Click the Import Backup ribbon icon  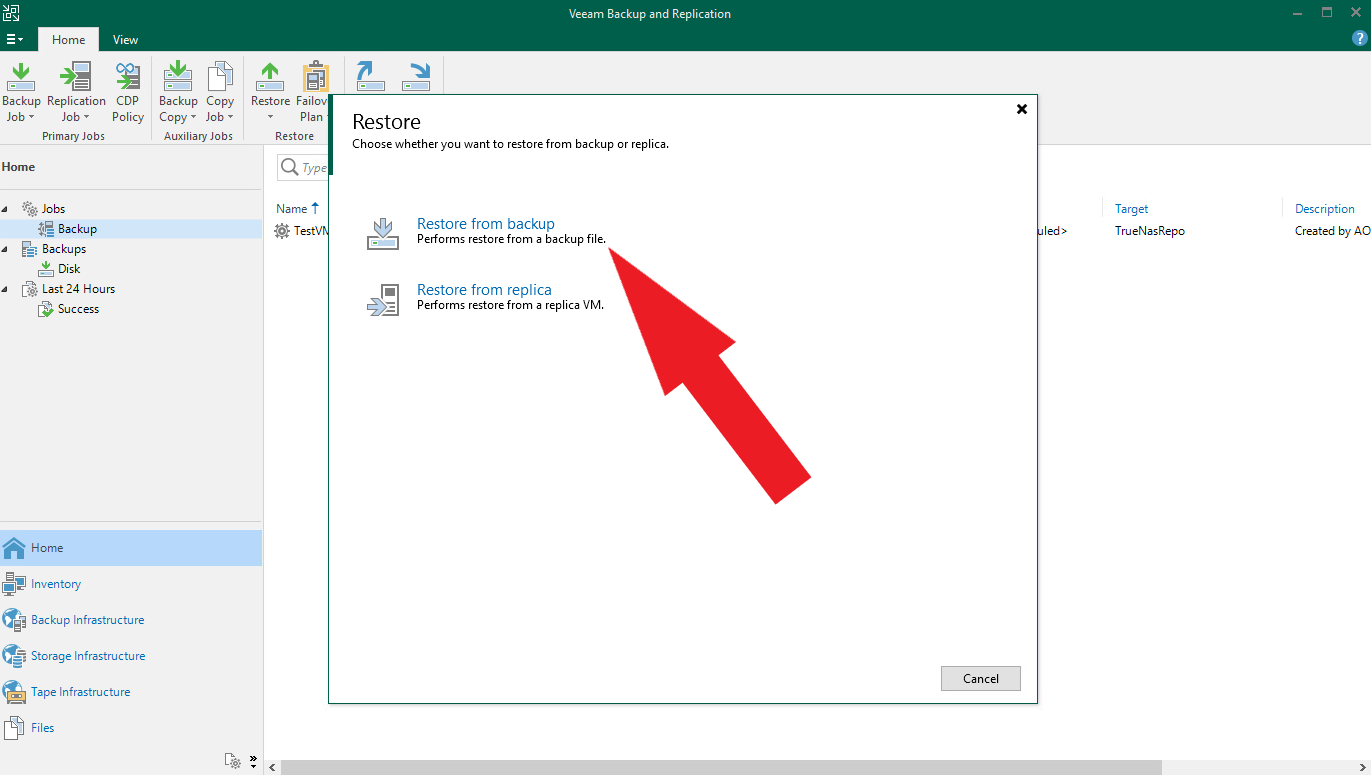pos(371,76)
